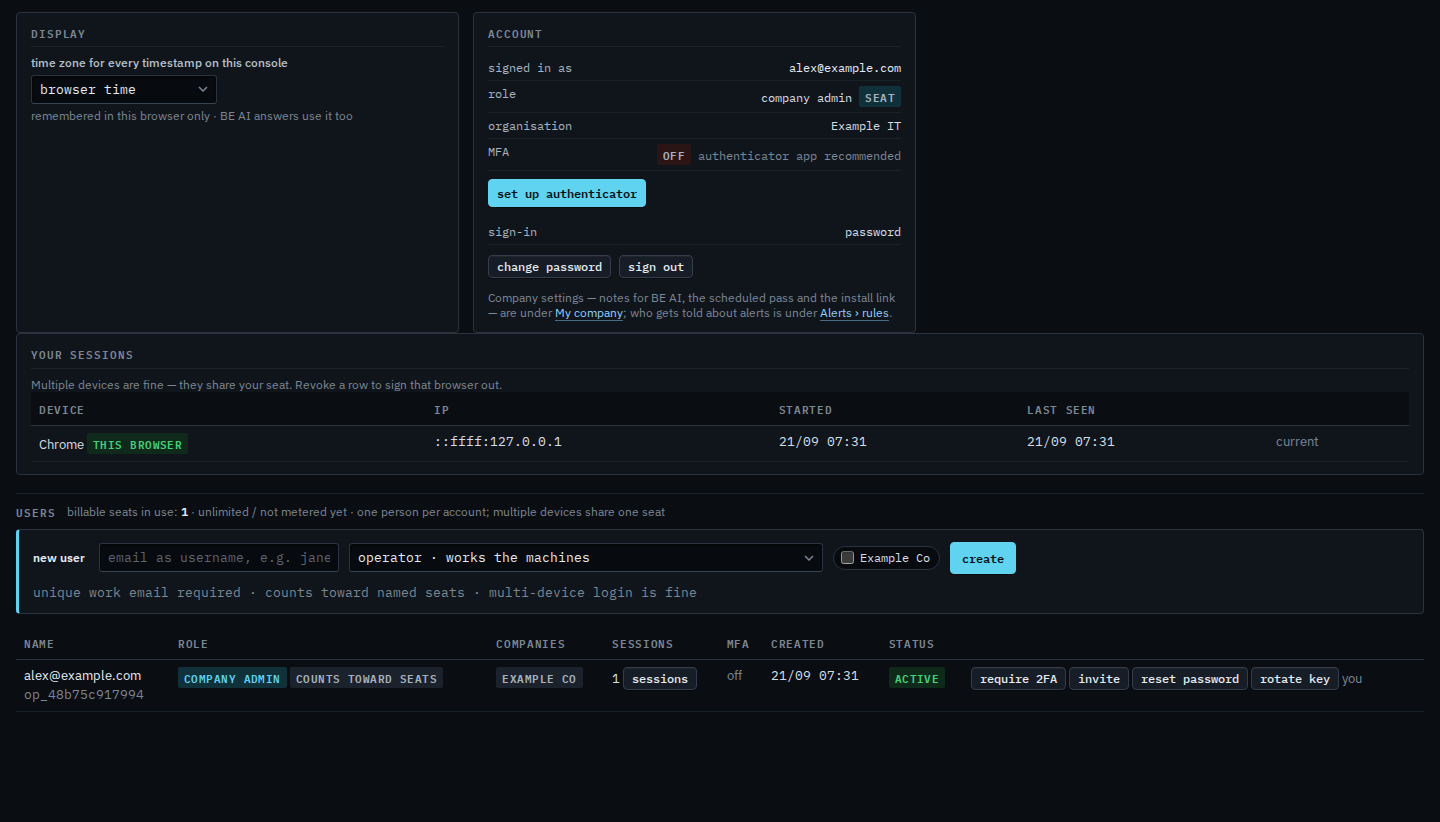Click require 2FA button

1018,679
